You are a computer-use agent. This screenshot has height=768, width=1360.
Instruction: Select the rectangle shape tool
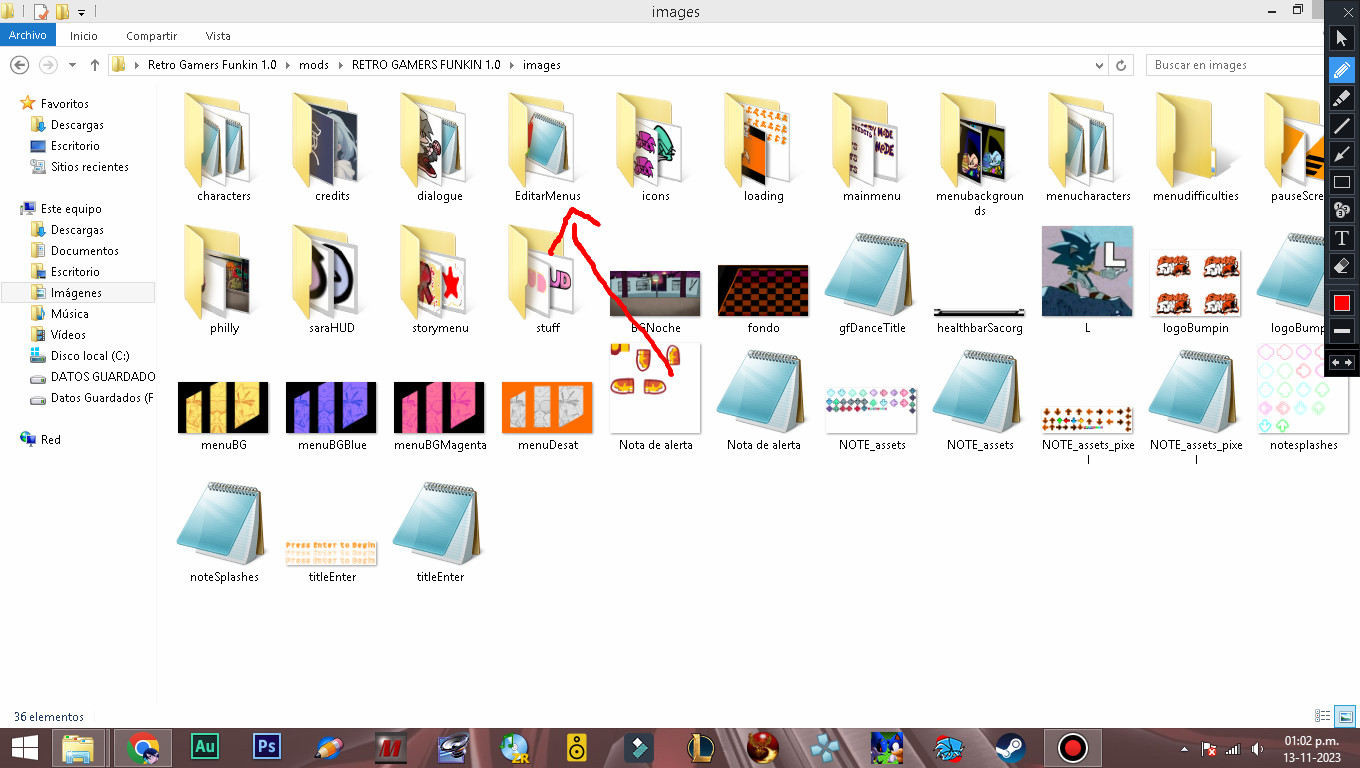[x=1342, y=182]
